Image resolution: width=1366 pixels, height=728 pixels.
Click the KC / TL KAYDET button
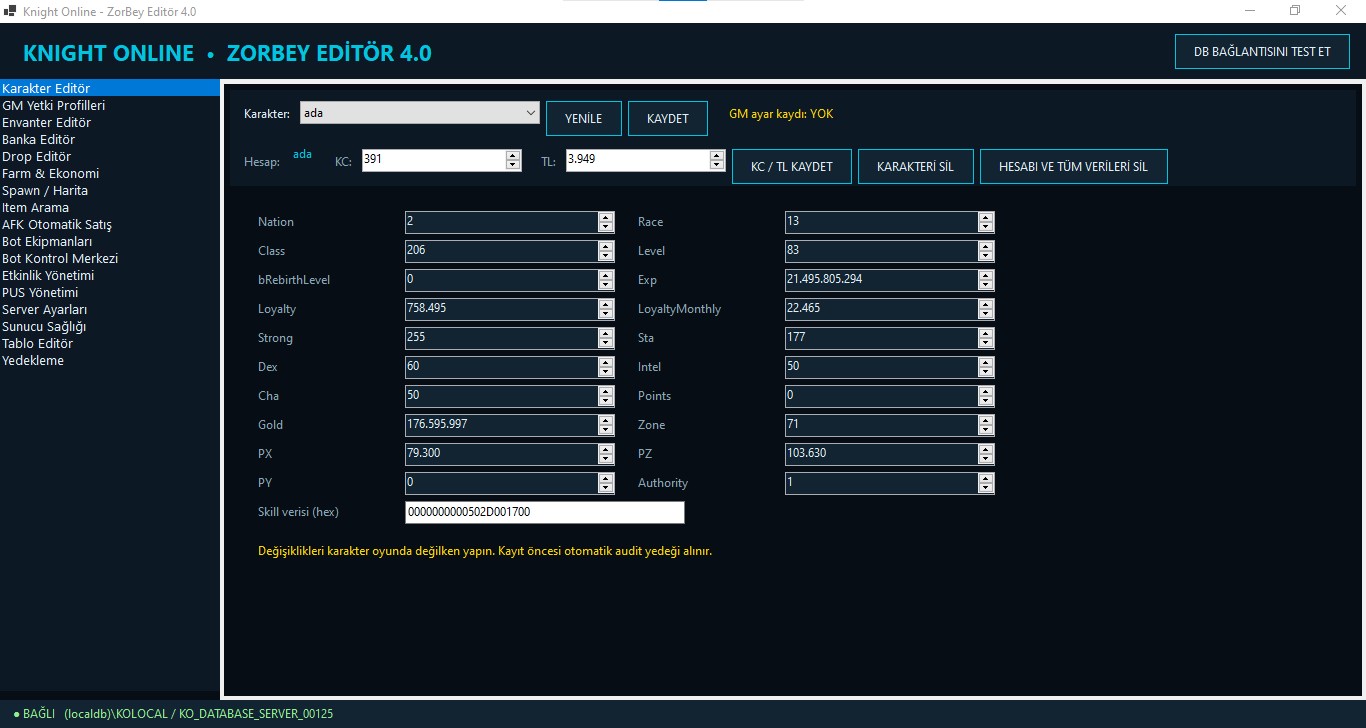(x=792, y=167)
